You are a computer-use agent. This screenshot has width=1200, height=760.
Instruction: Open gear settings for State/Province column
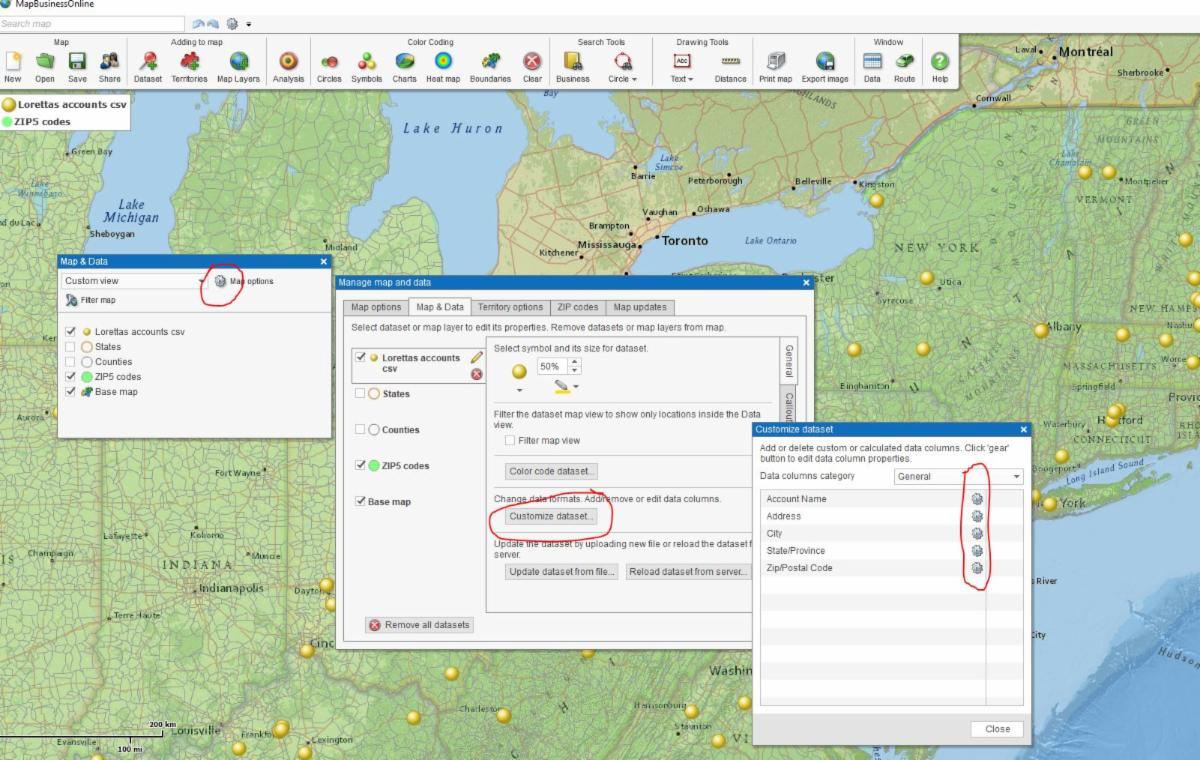pos(977,551)
